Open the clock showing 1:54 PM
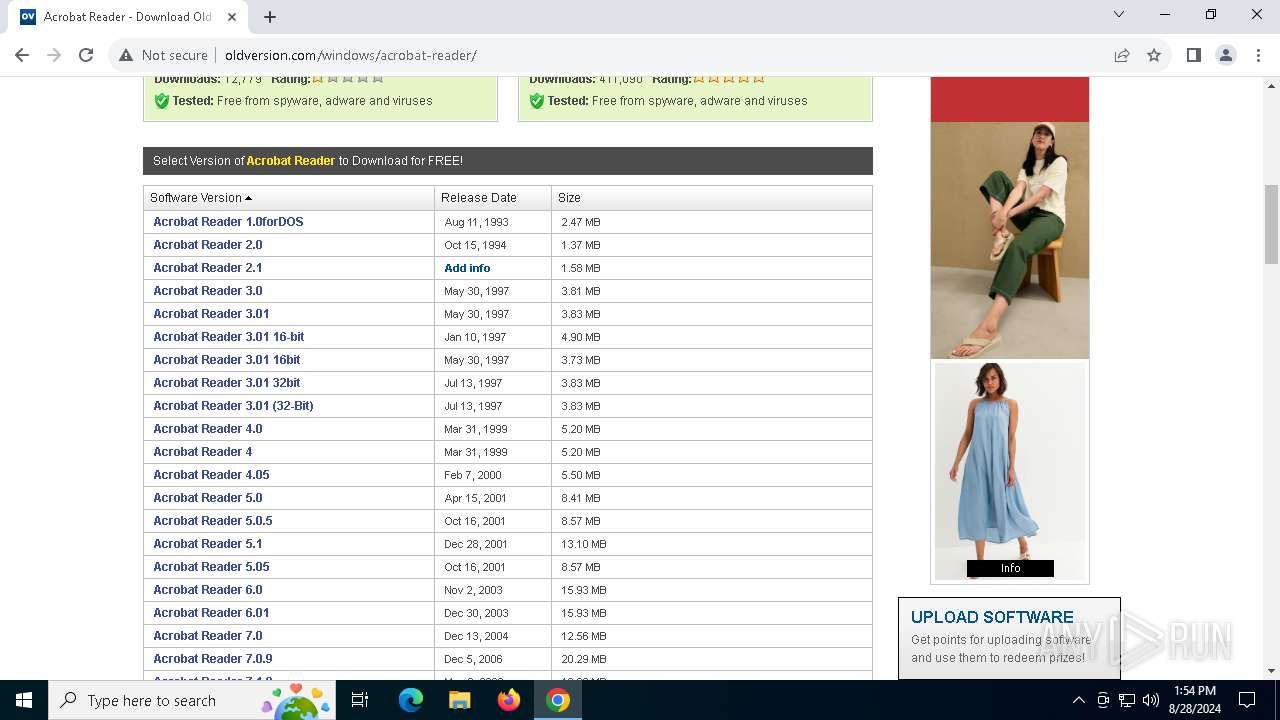The image size is (1280, 720). (x=1194, y=700)
